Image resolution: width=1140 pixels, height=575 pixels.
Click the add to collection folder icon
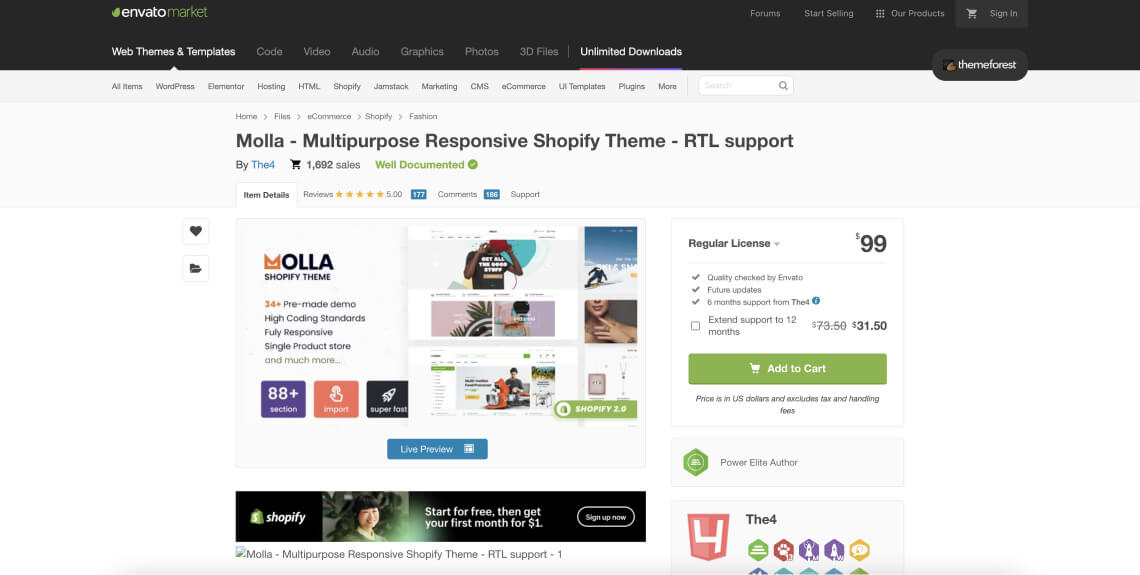pos(195,268)
